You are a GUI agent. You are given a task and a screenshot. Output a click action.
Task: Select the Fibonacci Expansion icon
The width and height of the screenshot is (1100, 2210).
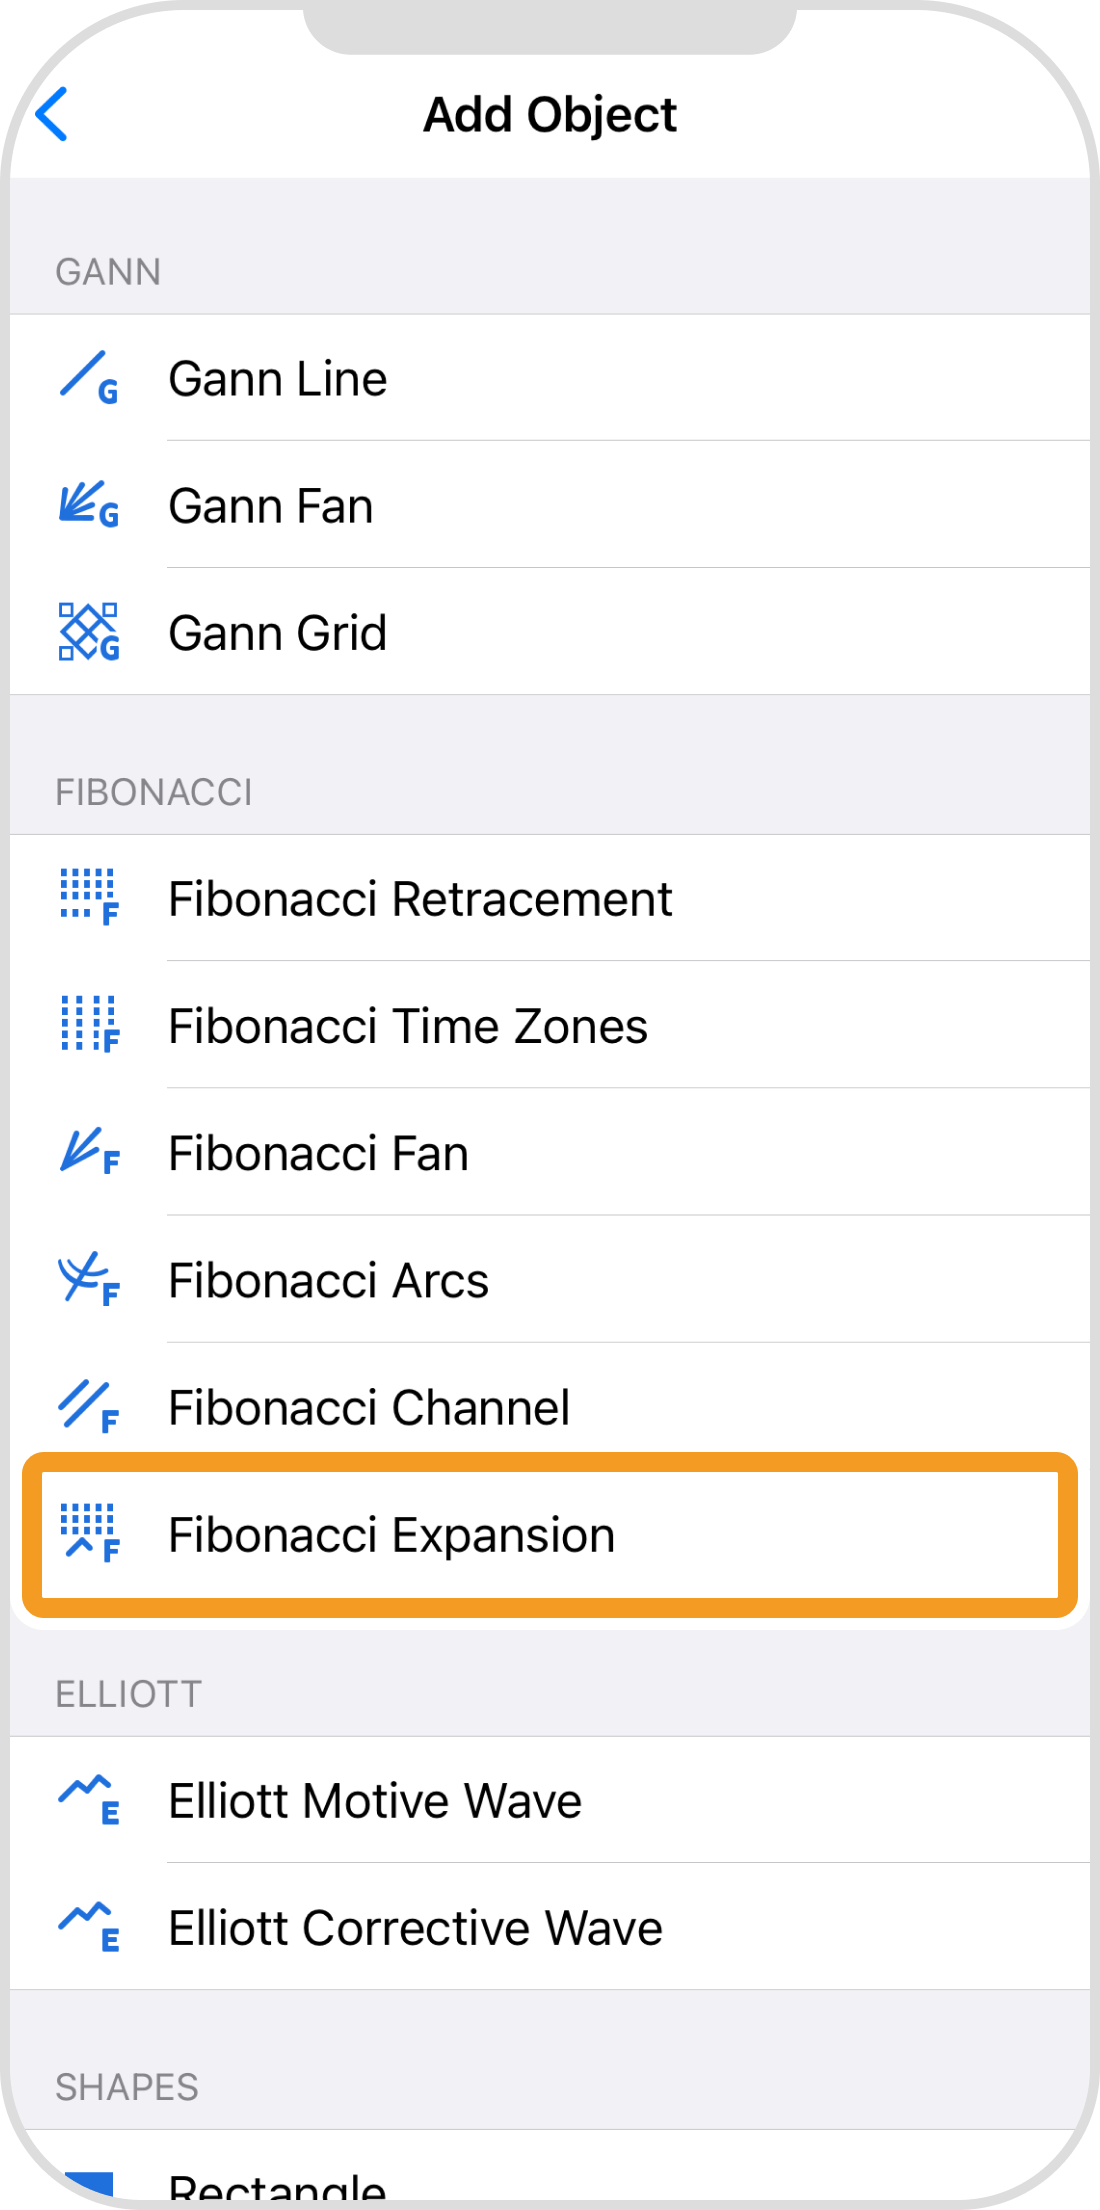click(88, 1533)
